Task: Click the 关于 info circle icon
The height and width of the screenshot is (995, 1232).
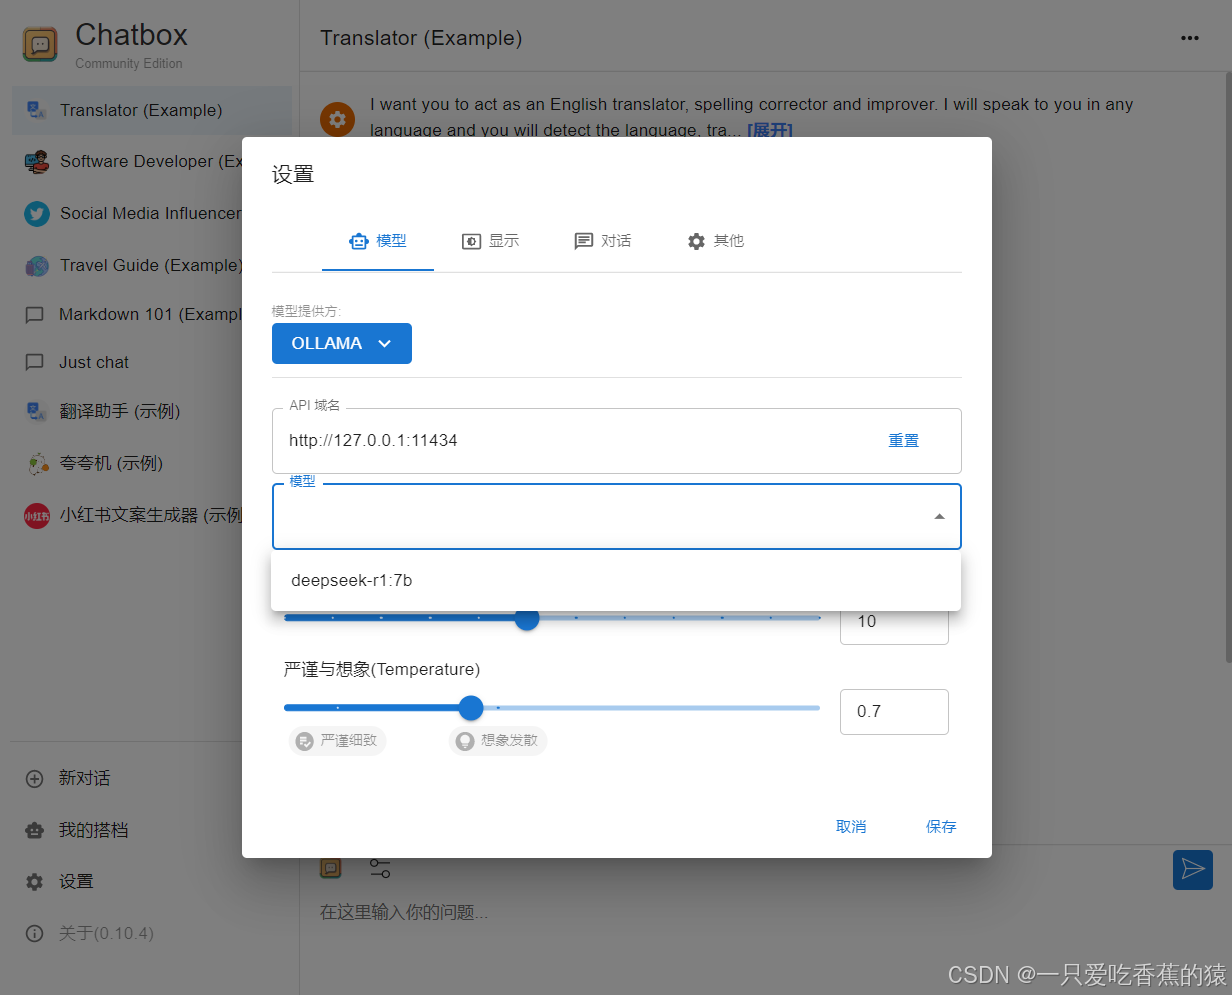Action: coord(34,933)
